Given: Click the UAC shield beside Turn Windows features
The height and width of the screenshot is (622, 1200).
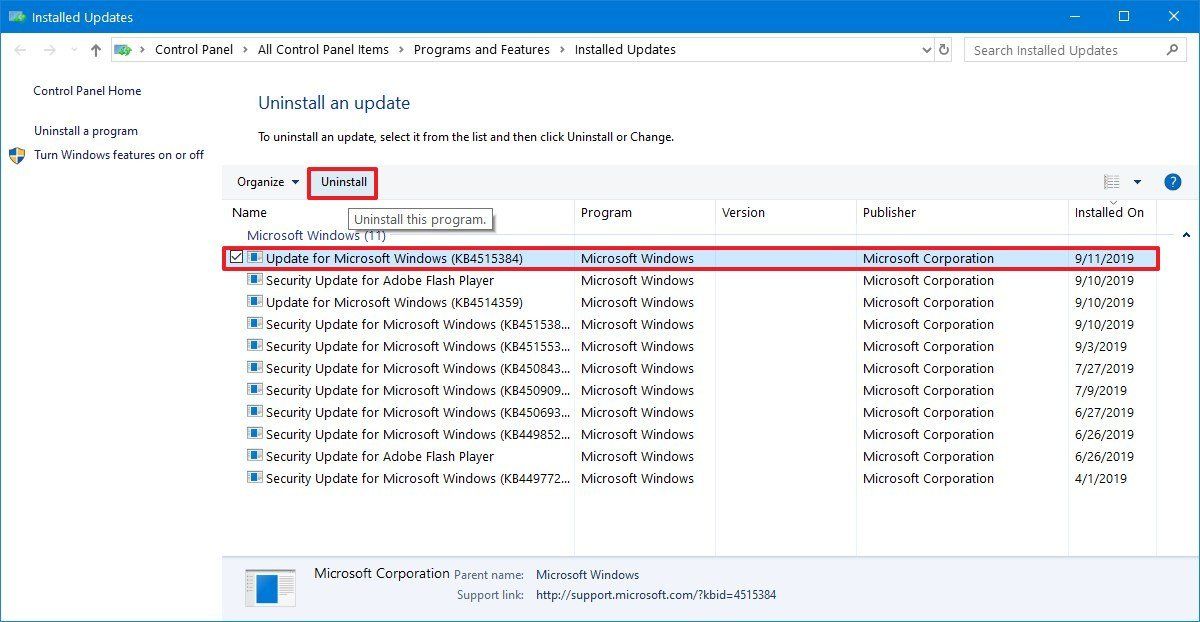Looking at the screenshot, I should (x=16, y=154).
